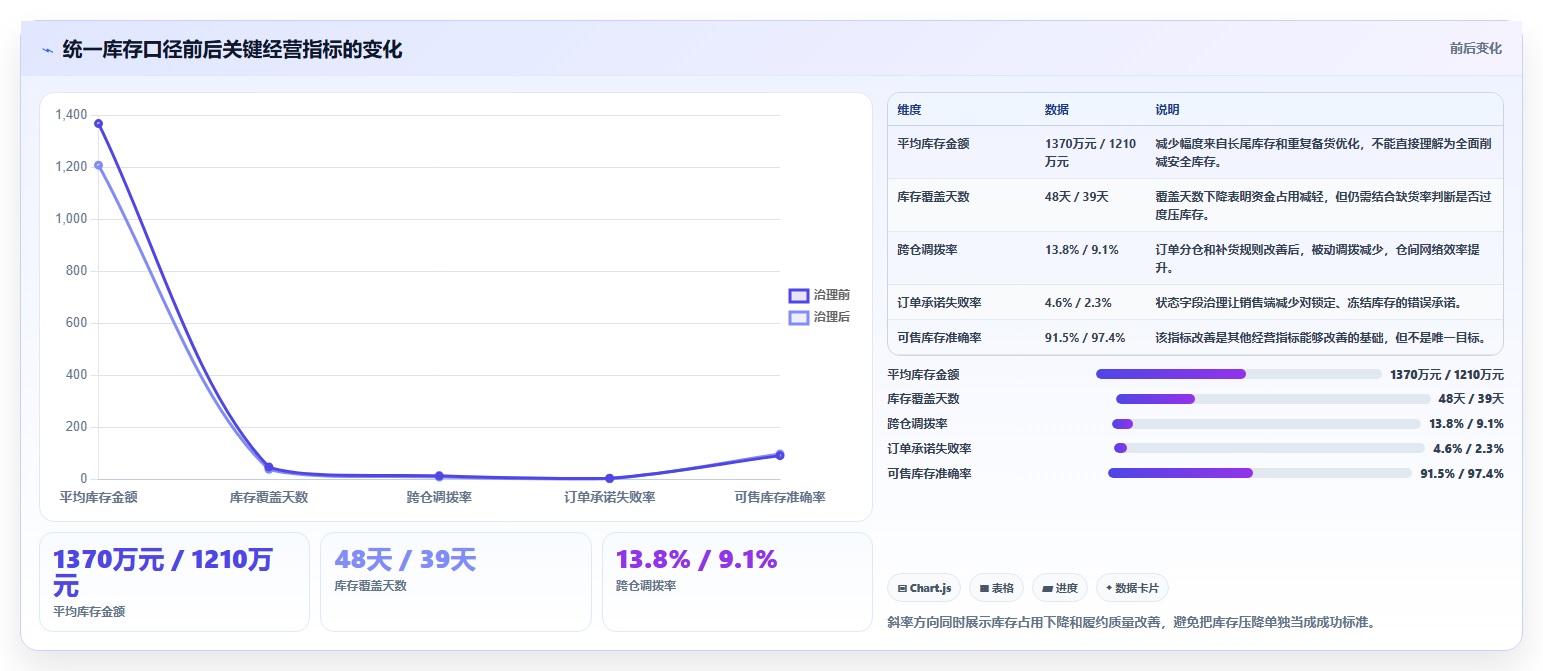Click x-axis label 库存覆盖天数

coord(269,497)
